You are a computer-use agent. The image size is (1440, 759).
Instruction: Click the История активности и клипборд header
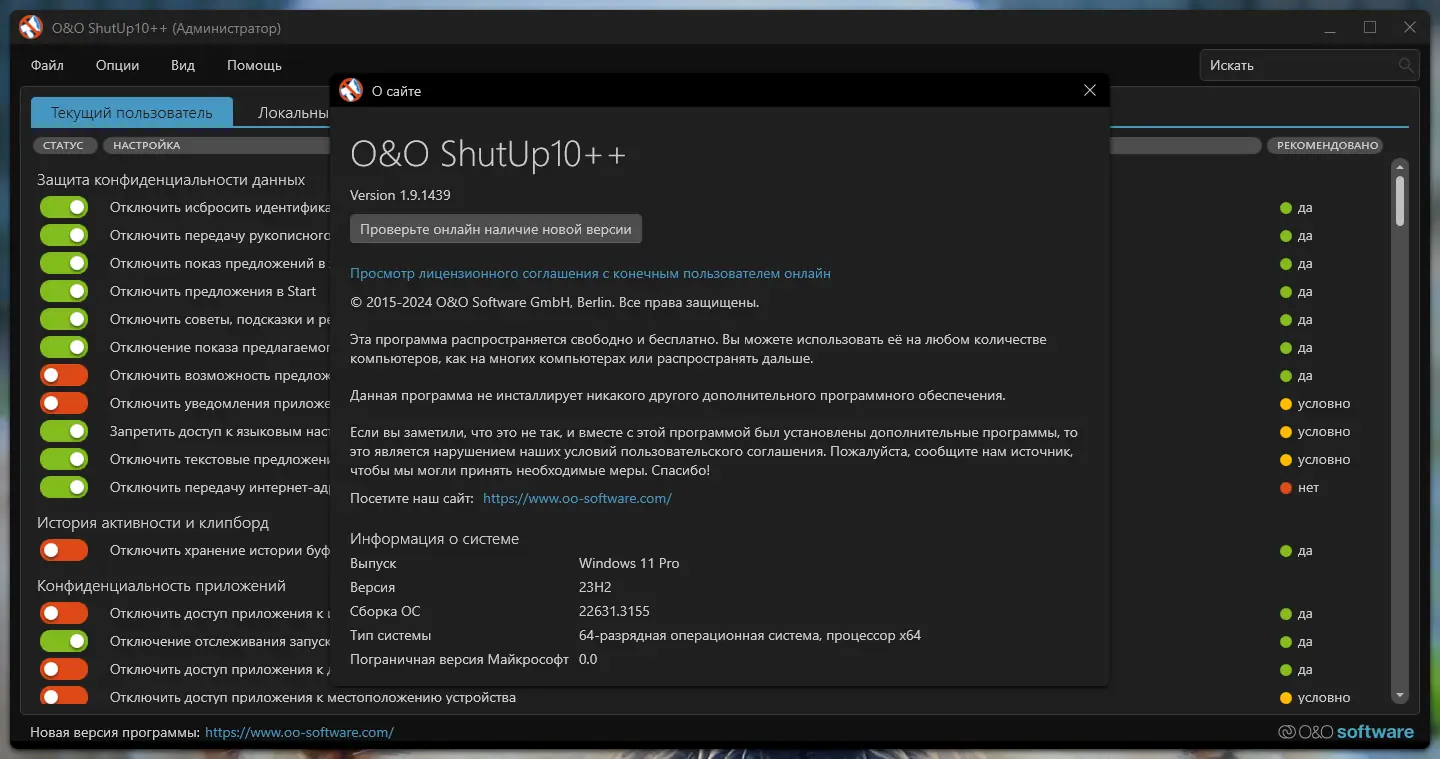pos(153,523)
